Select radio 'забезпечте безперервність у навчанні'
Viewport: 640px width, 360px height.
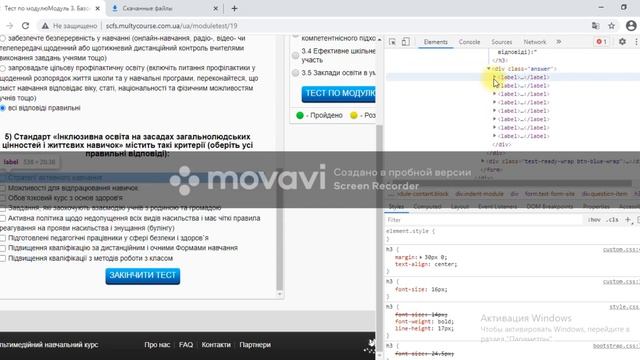3,38
